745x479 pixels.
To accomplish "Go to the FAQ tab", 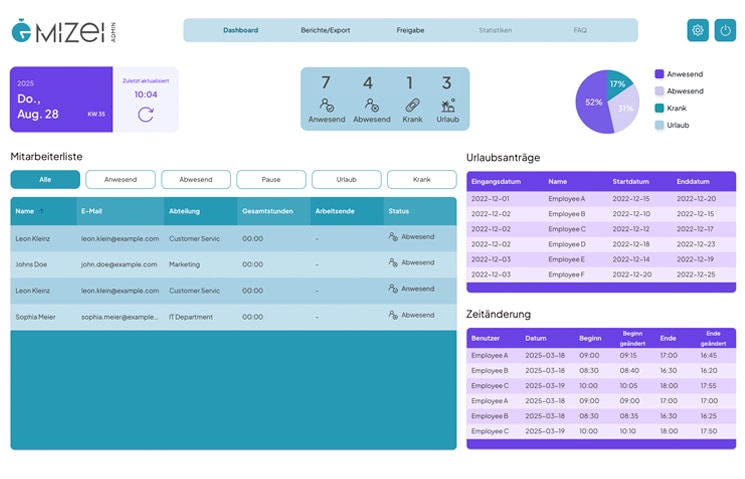I will click(x=580, y=30).
